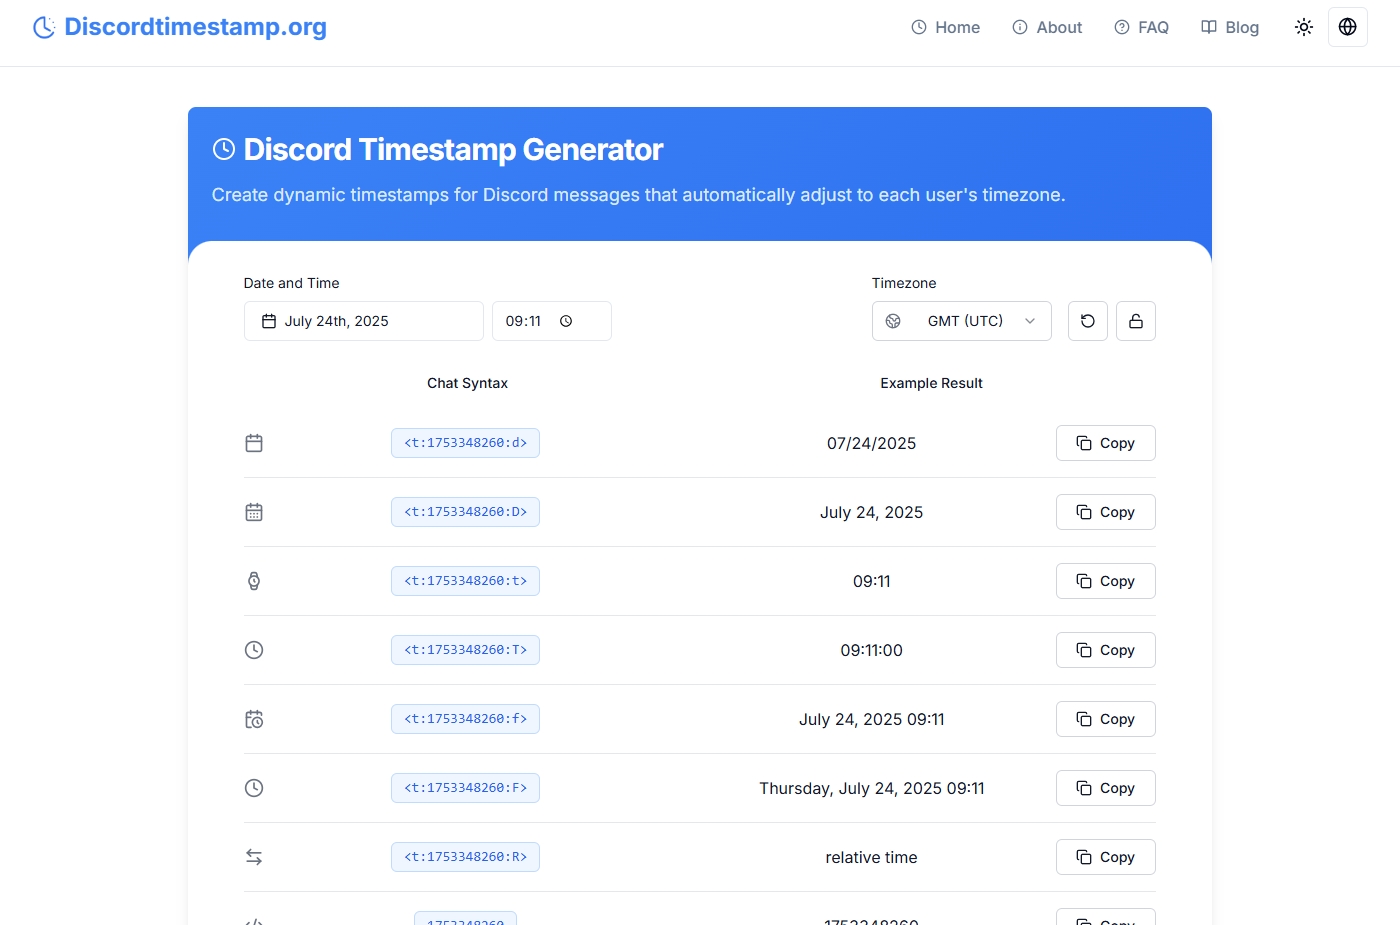This screenshot has width=1400, height=925.
Task: Click the short date calendar icon
Action: [254, 443]
